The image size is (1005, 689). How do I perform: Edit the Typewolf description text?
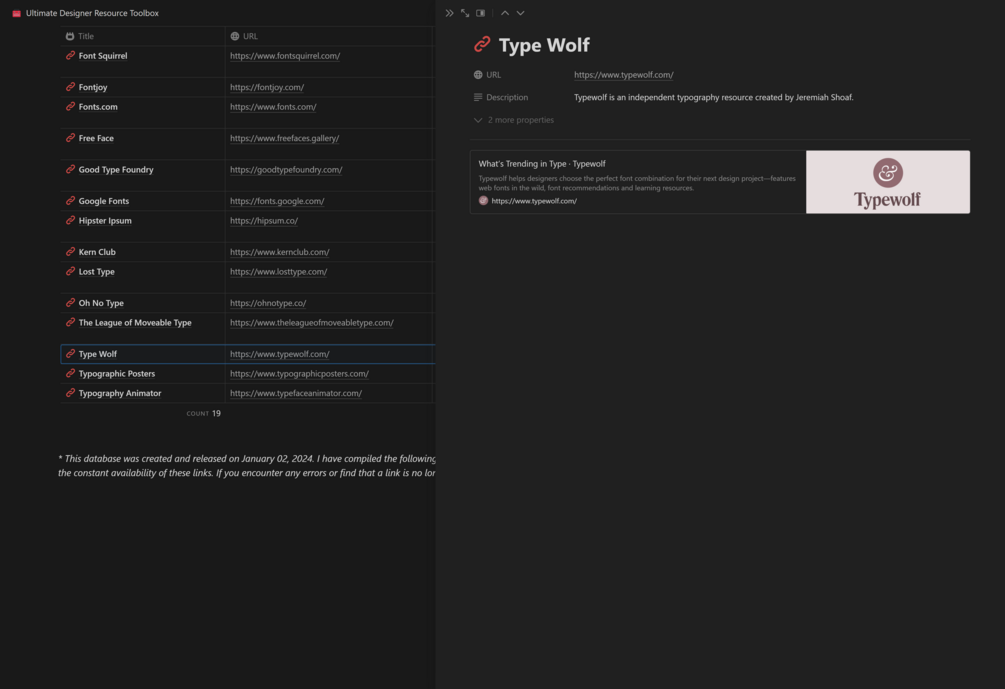point(713,97)
